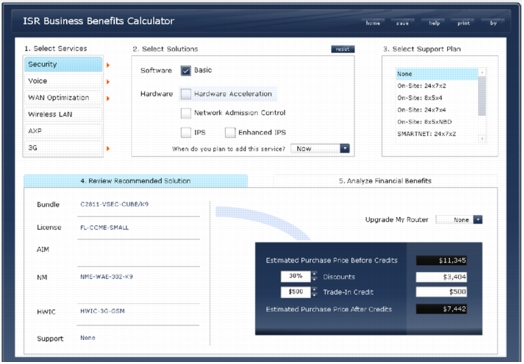The height and width of the screenshot is (364, 524).
Task: Enable the Hardware Acceleration checkbox
Action: pyautogui.click(x=186, y=94)
